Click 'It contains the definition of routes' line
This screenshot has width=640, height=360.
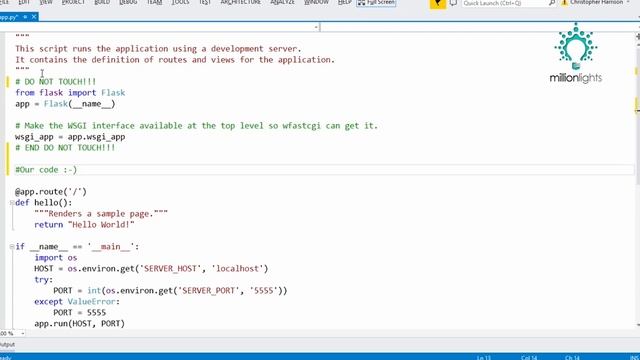coord(175,60)
